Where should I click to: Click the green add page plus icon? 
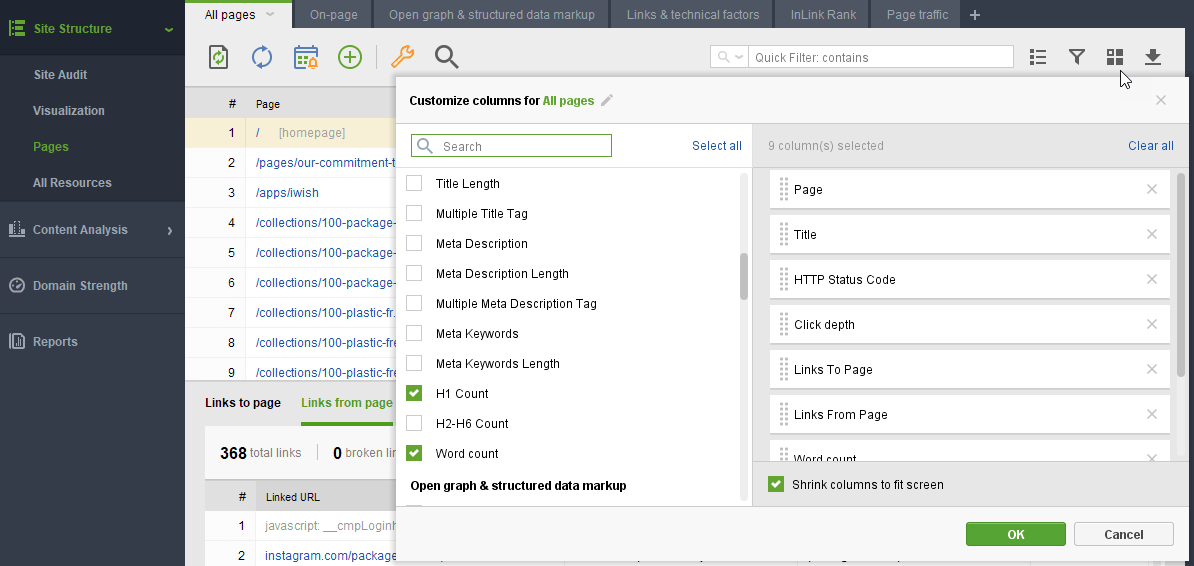click(x=349, y=57)
